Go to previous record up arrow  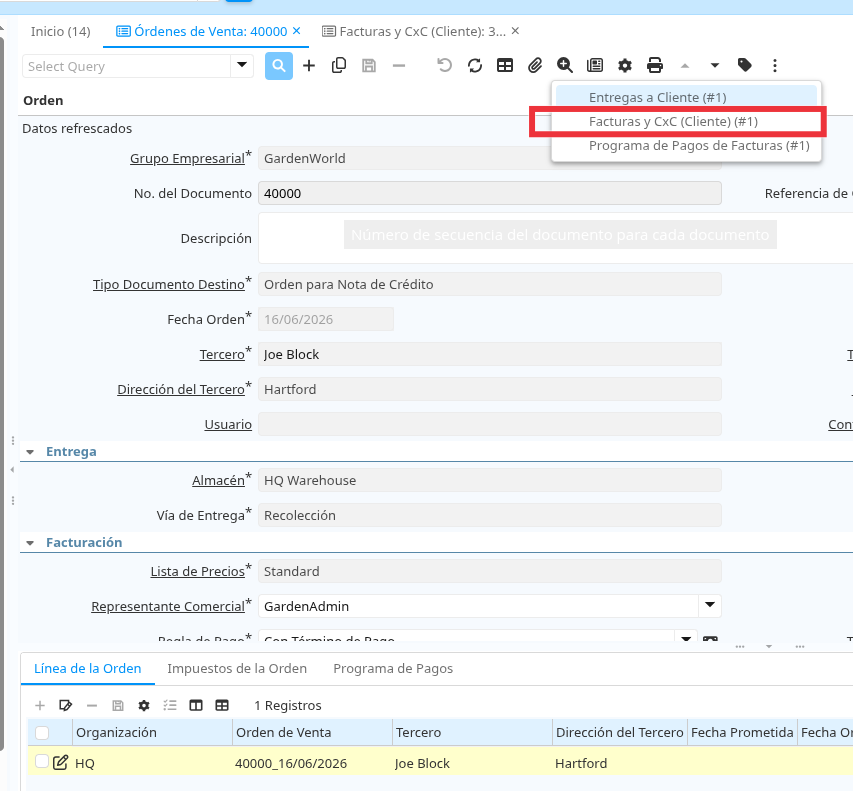[685, 66]
